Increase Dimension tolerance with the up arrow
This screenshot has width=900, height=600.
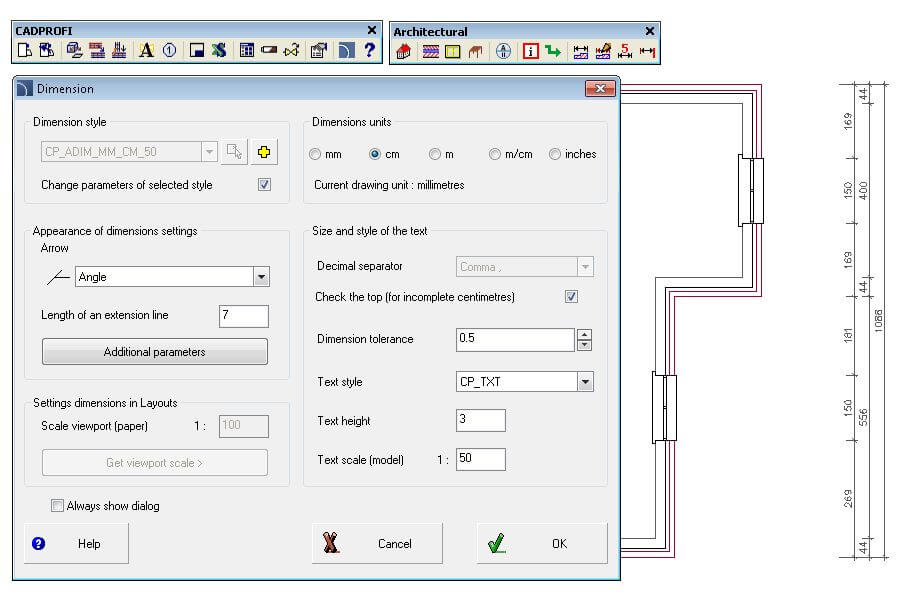585,334
